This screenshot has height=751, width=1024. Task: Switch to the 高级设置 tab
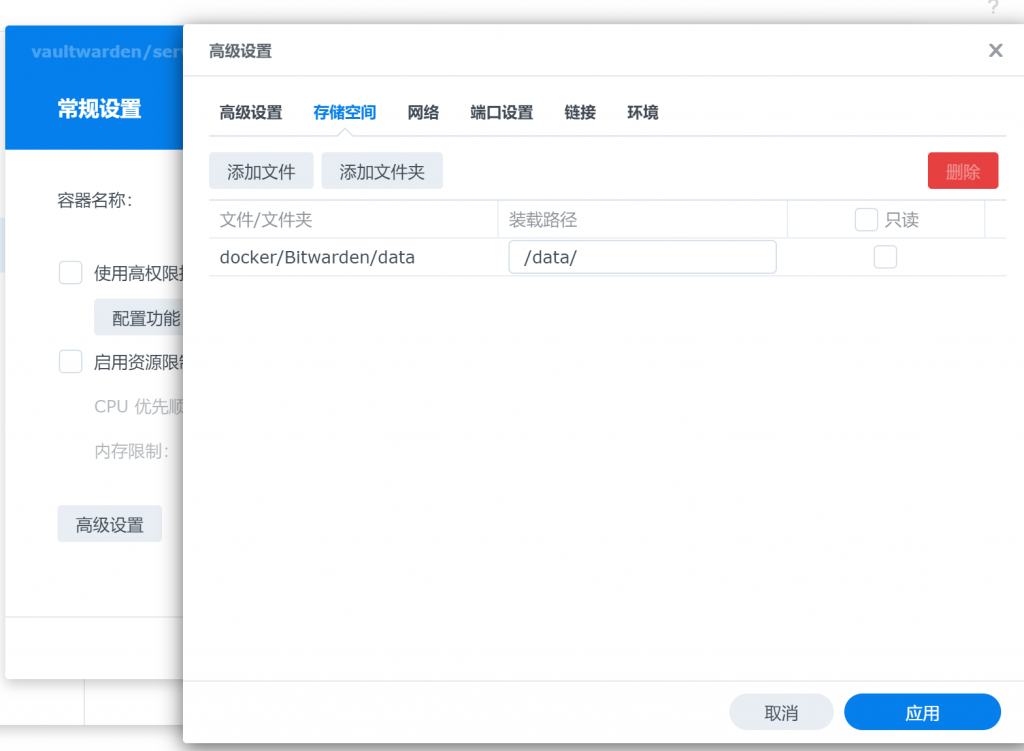(x=250, y=113)
